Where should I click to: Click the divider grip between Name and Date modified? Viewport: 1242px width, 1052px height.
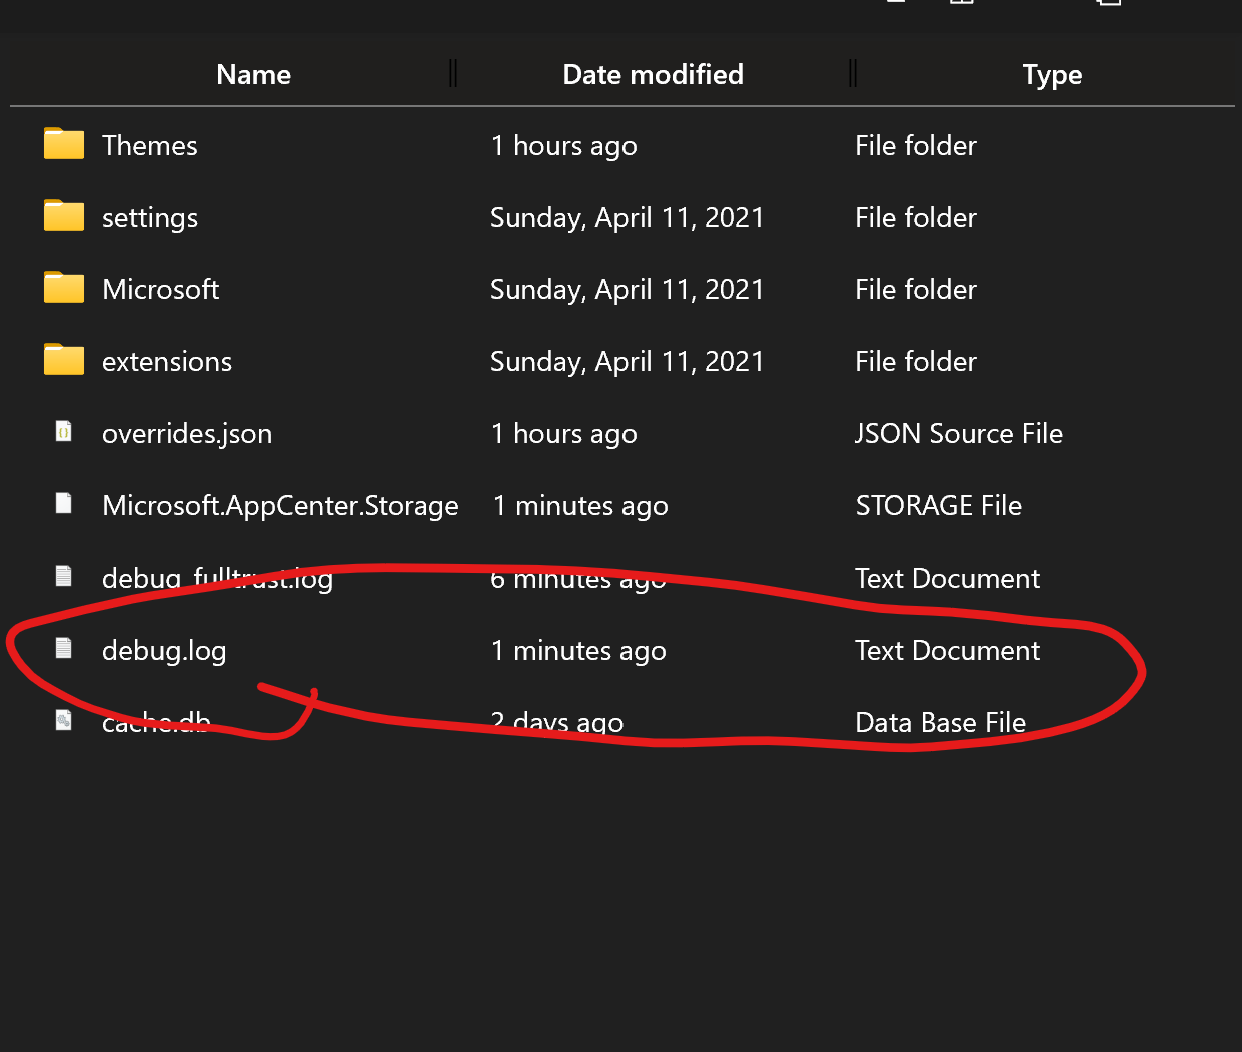[453, 73]
